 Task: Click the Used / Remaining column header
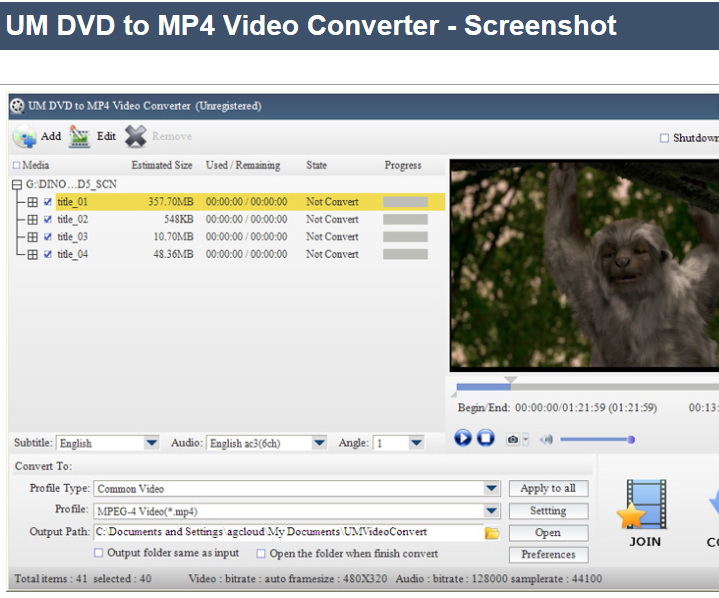pos(243,165)
